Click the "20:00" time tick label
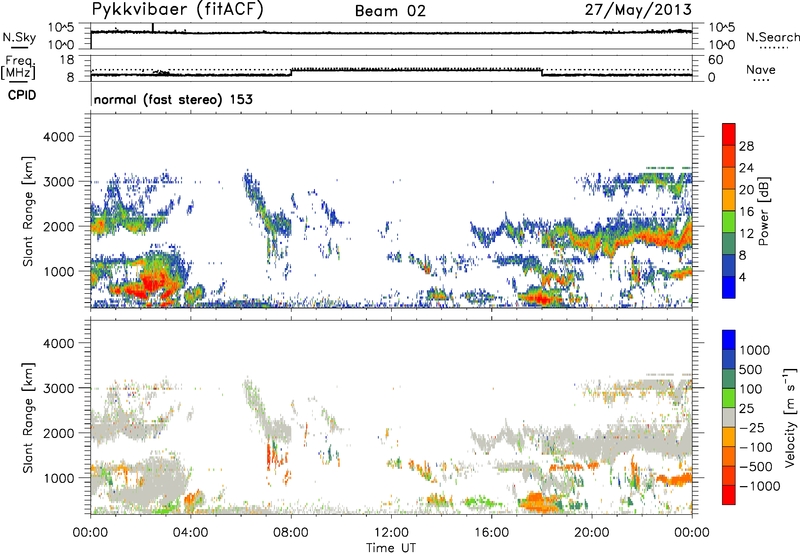Image resolution: width=800 pixels, height=554 pixels. [592, 533]
